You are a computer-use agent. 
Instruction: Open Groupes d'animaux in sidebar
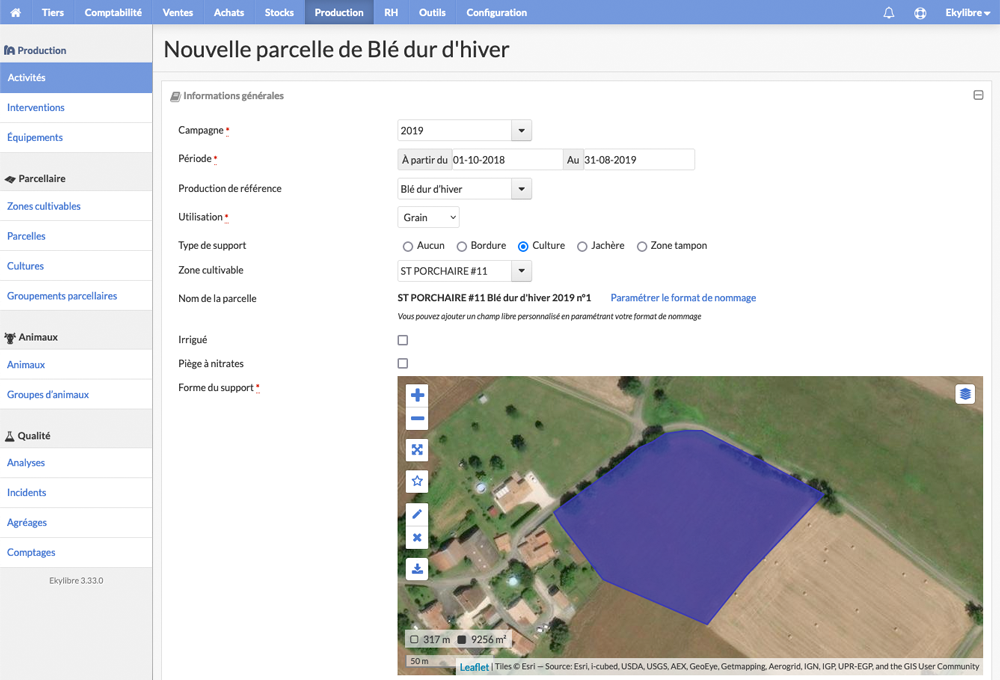coord(76,395)
